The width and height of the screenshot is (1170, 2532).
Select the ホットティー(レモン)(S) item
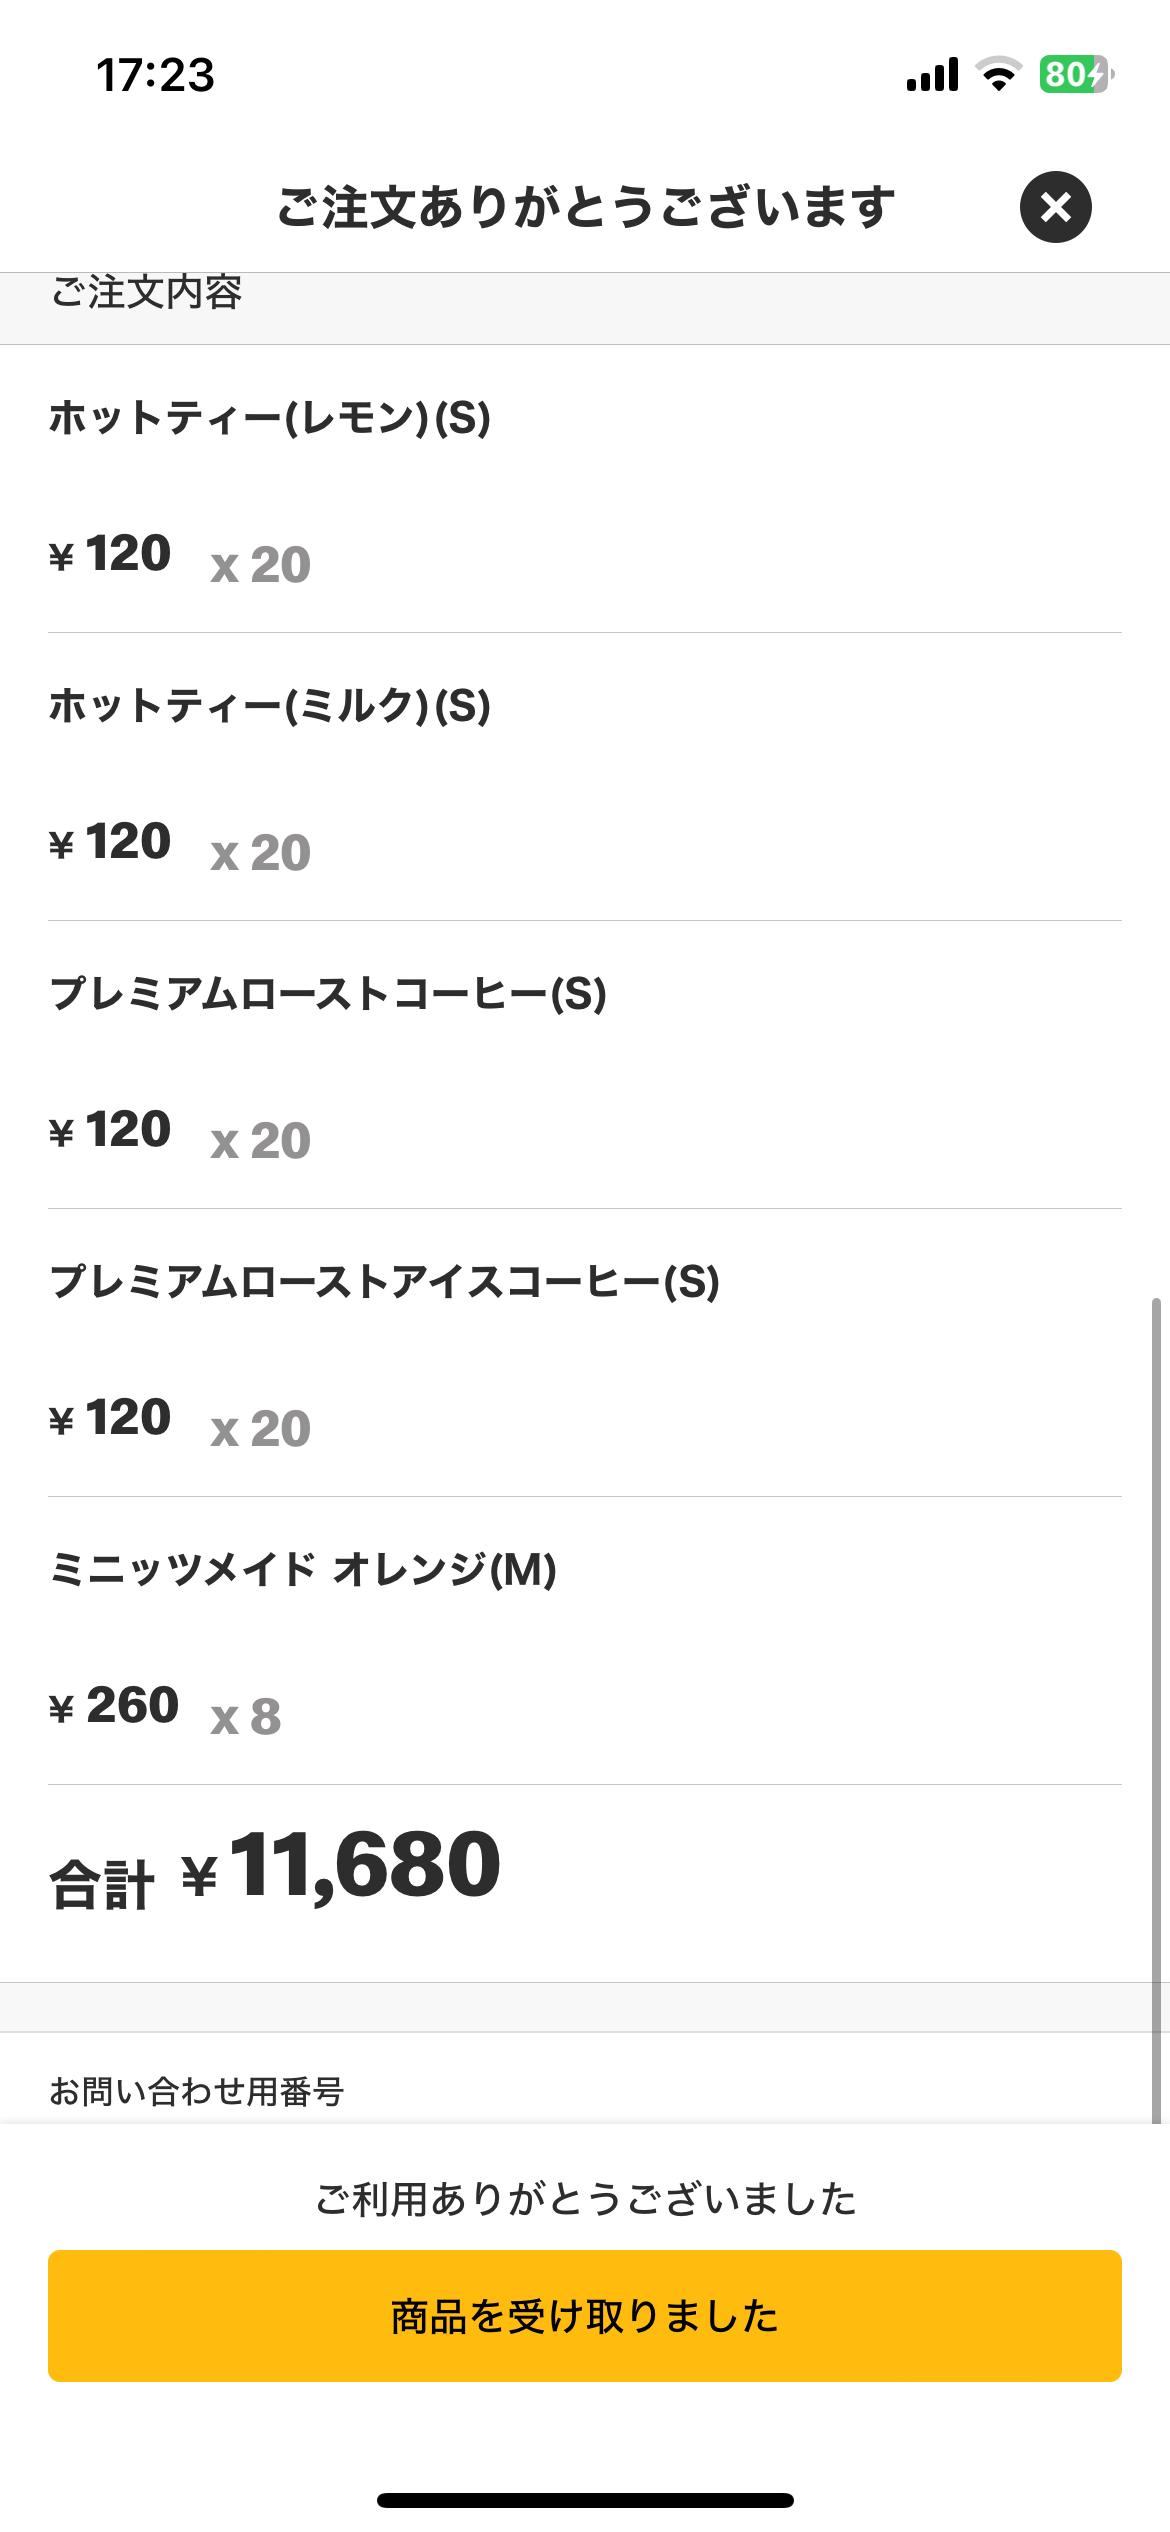coord(270,418)
